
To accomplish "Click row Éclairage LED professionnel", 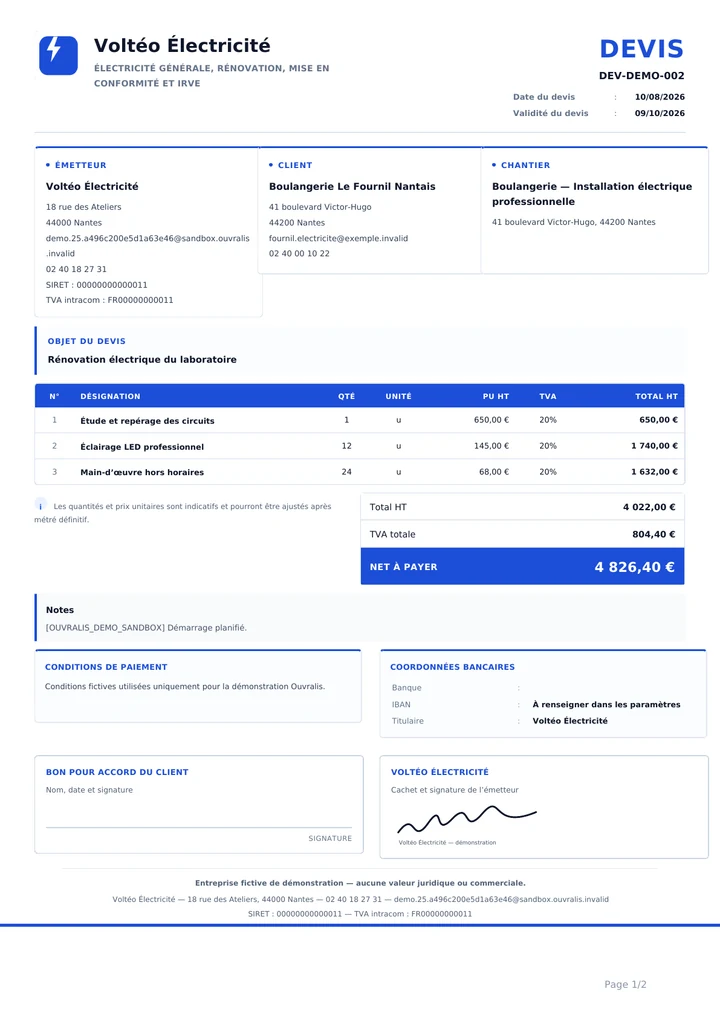I will click(x=360, y=446).
